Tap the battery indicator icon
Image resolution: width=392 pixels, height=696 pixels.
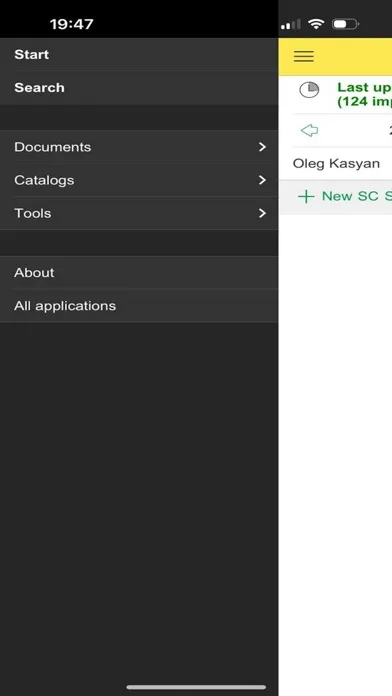(x=346, y=24)
